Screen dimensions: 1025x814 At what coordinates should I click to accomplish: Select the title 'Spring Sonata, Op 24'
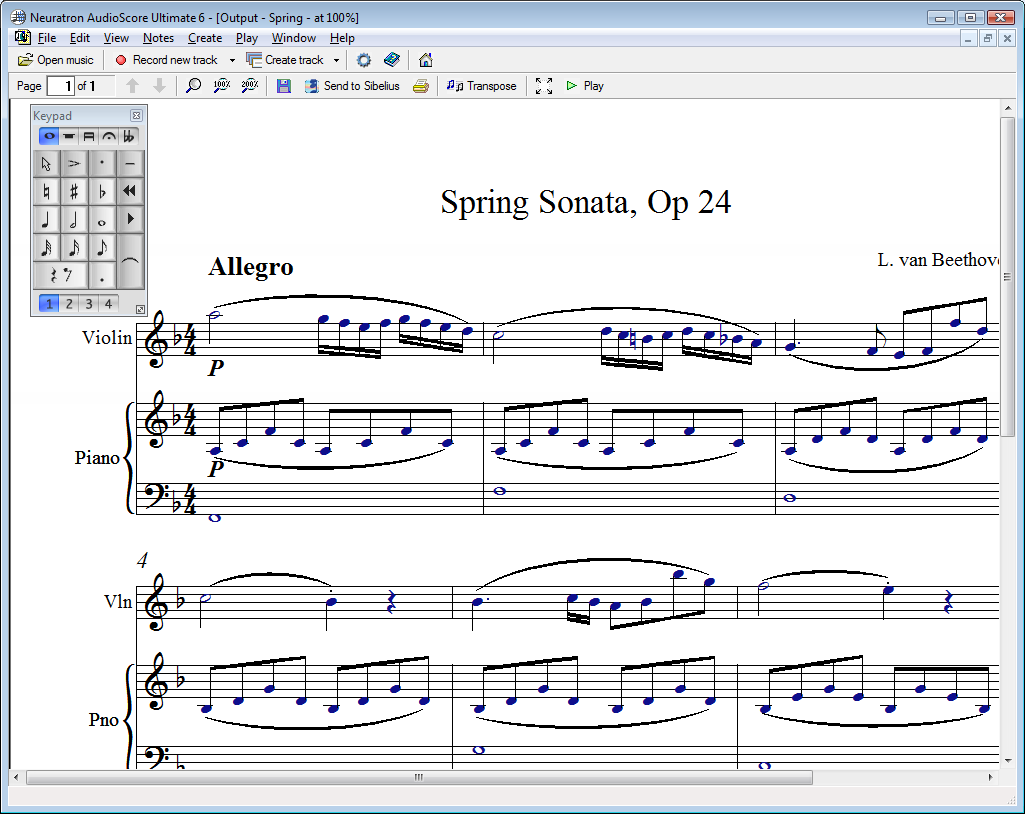pos(586,202)
